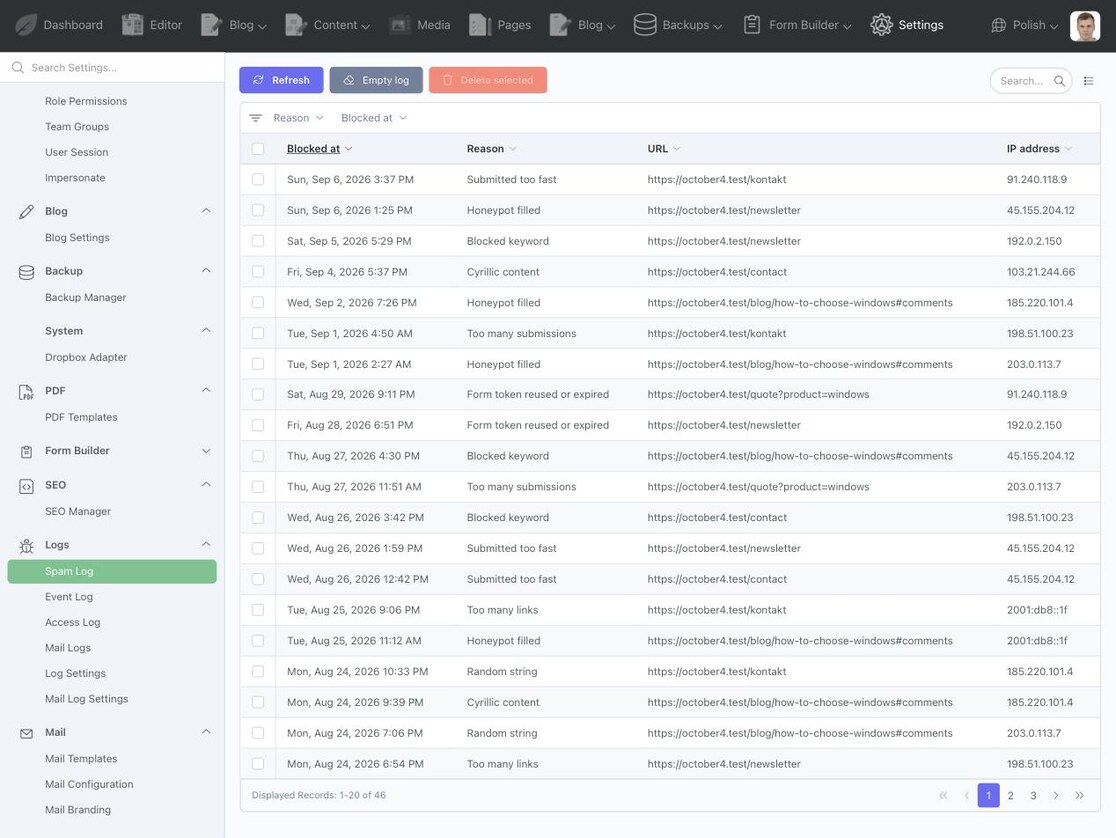
Task: Open the list setup icon beside search
Action: (1088, 80)
